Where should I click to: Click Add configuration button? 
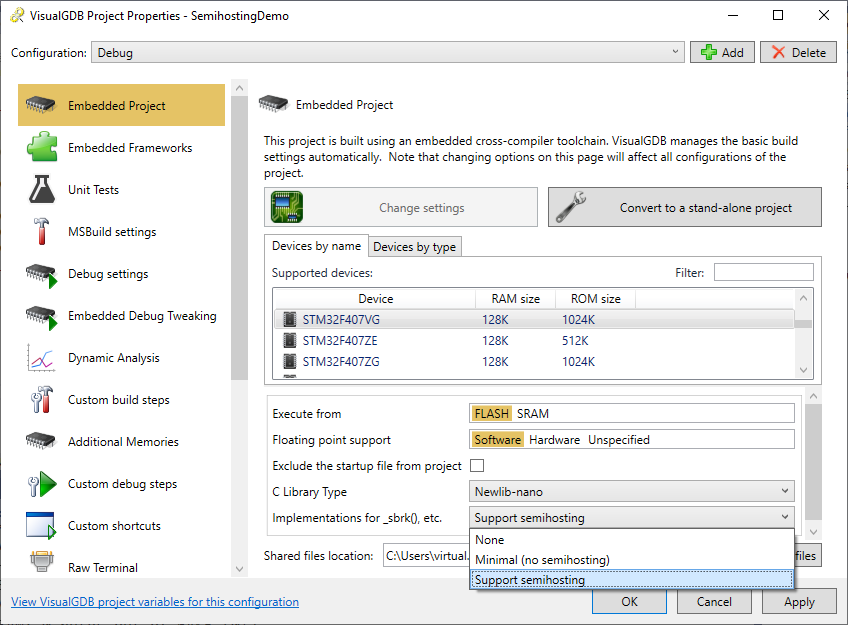(x=722, y=52)
